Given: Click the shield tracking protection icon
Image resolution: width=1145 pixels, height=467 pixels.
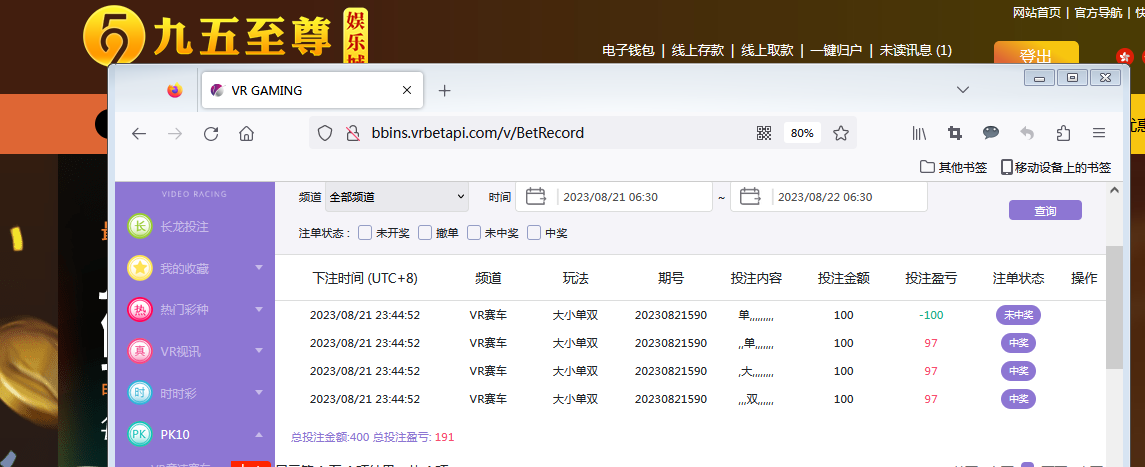Looking at the screenshot, I should (325, 133).
